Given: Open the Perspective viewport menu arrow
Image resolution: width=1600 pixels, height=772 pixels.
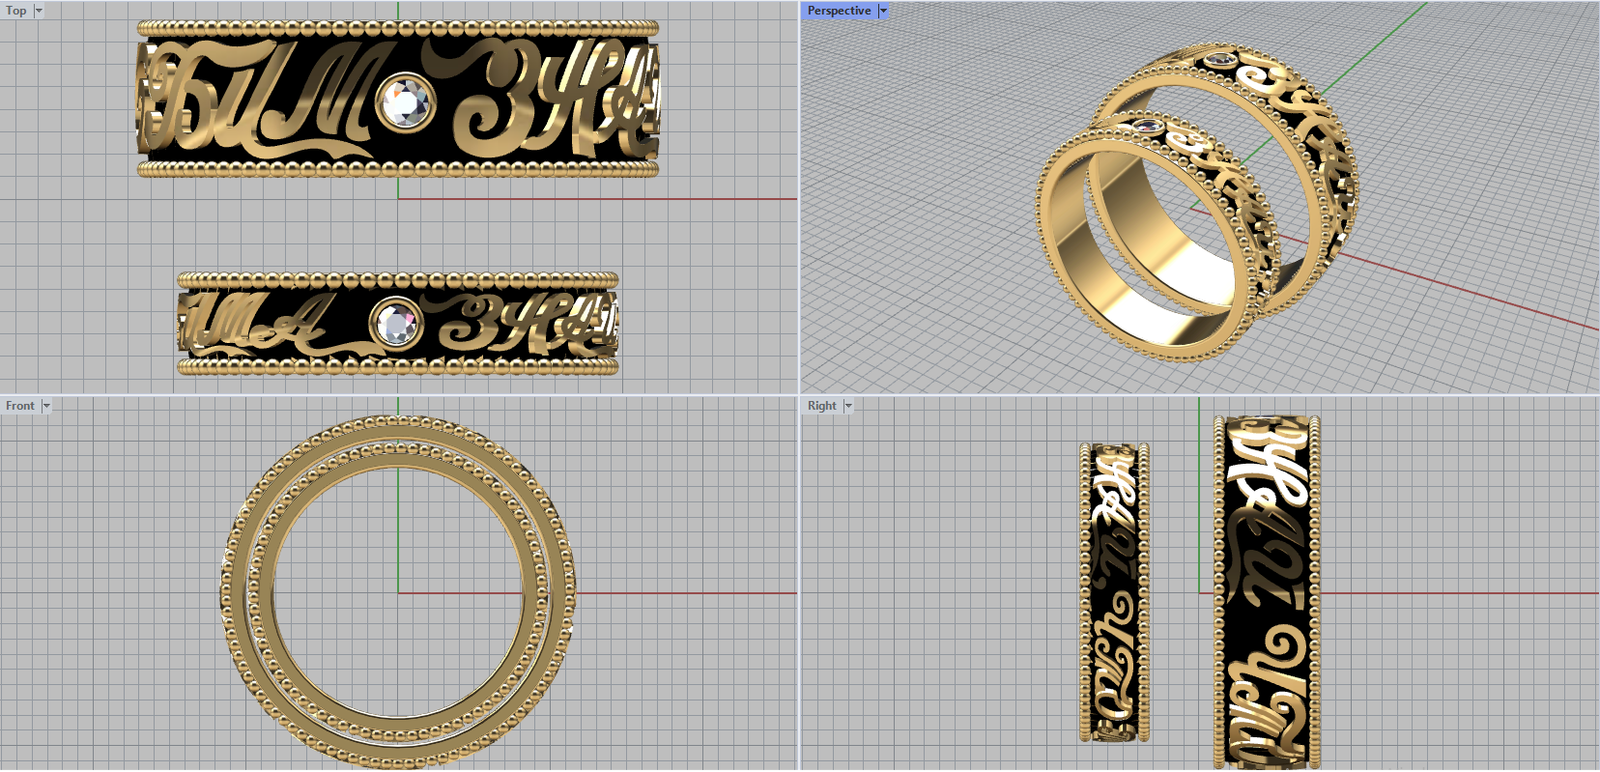Looking at the screenshot, I should coord(883,11).
